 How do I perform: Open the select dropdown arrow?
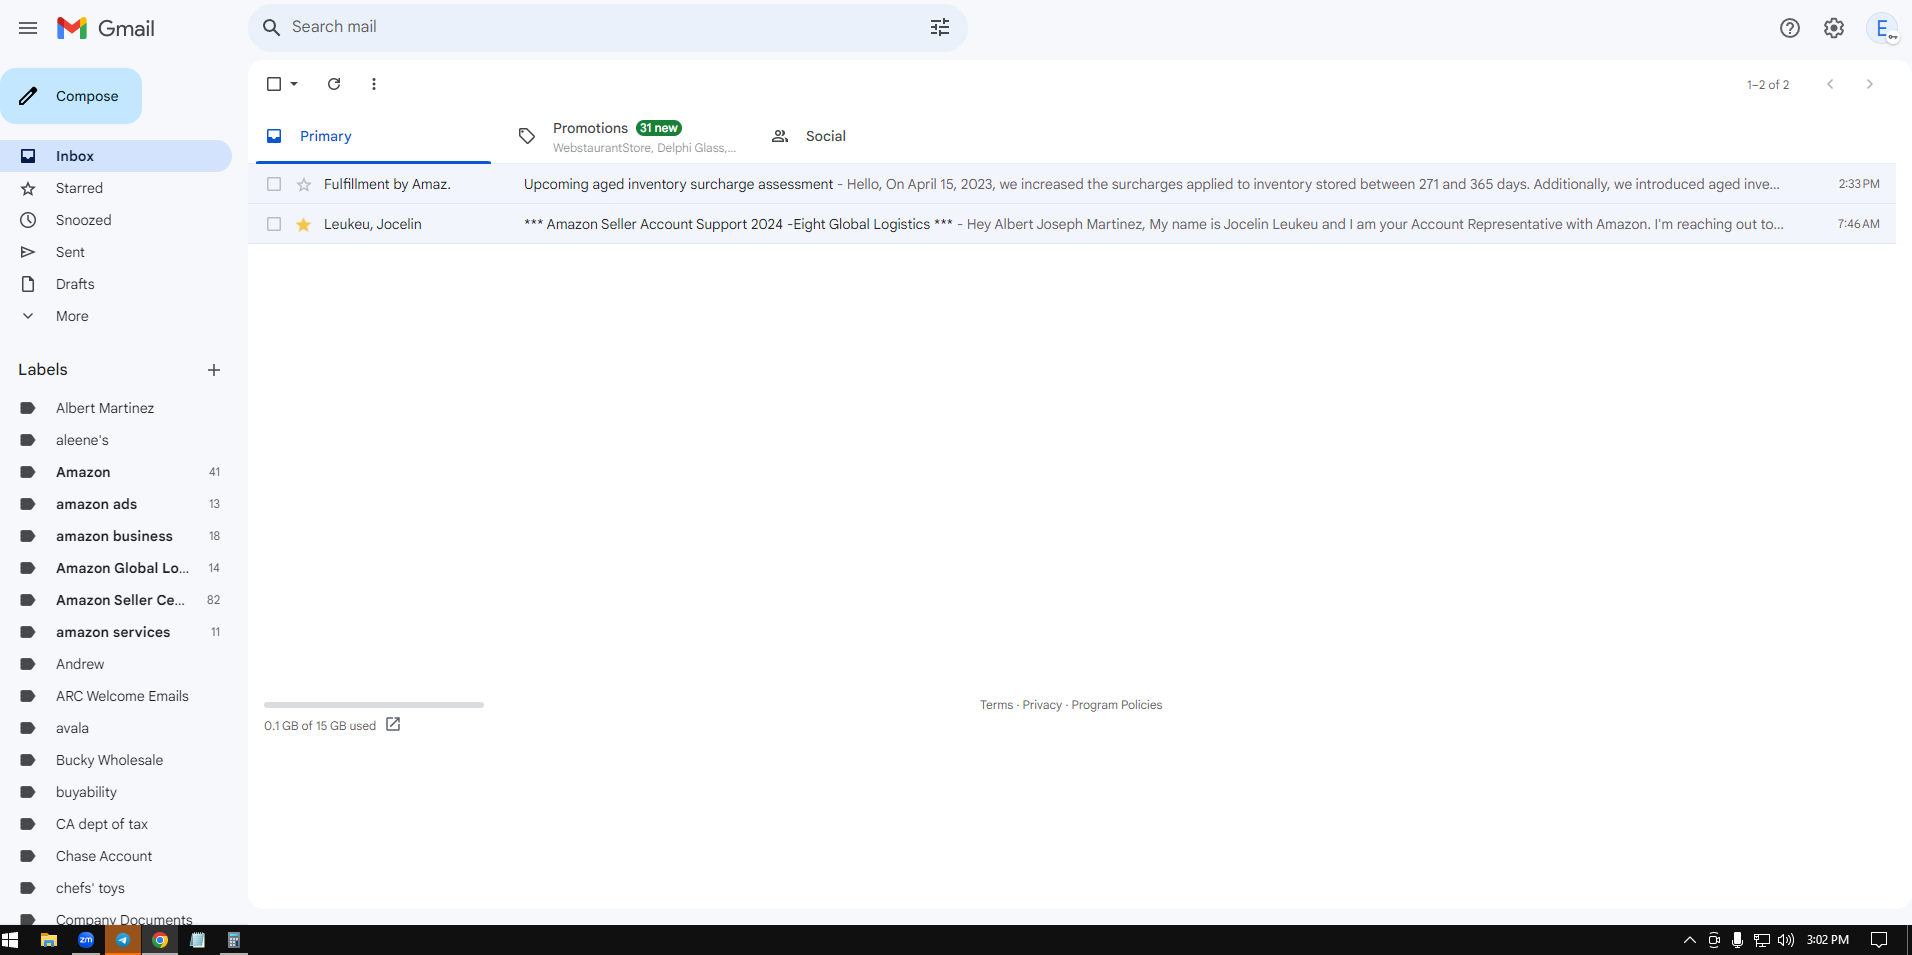coord(294,84)
